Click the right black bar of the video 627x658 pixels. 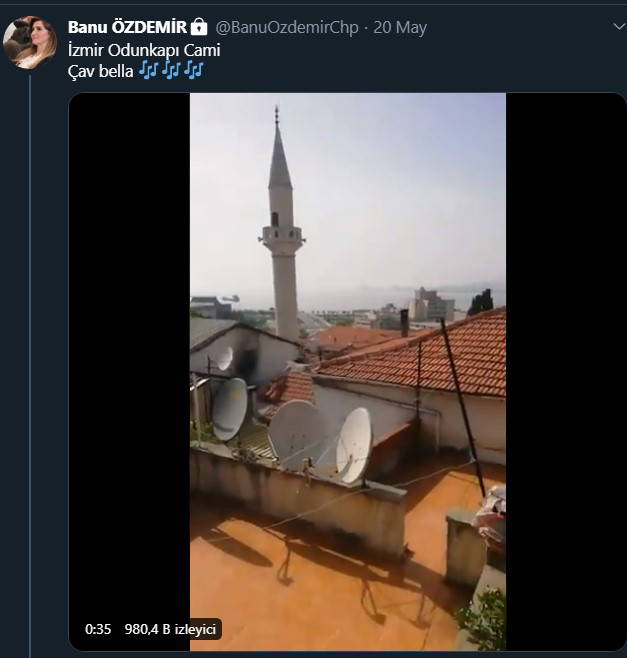tap(565, 370)
